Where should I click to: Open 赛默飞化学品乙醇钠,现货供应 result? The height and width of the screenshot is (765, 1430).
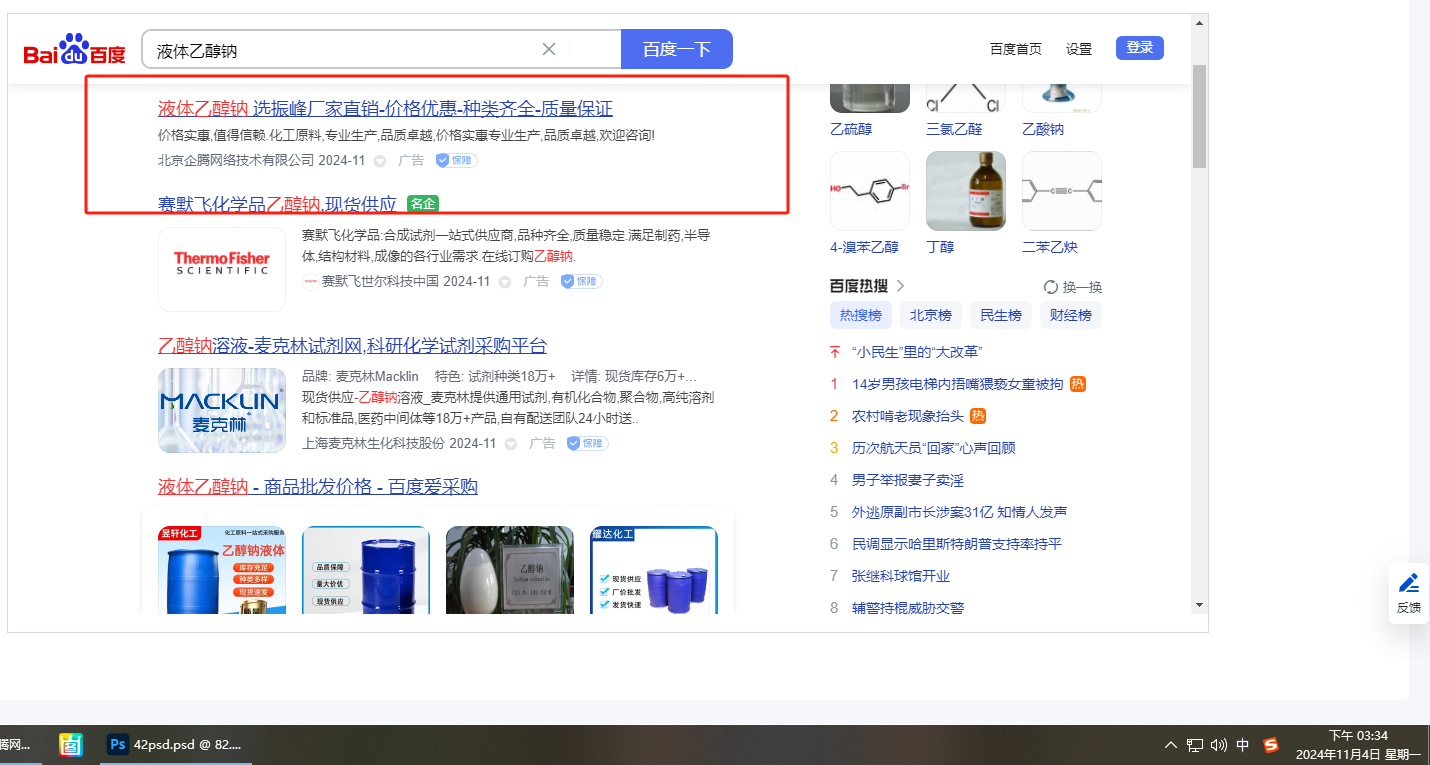[x=277, y=204]
